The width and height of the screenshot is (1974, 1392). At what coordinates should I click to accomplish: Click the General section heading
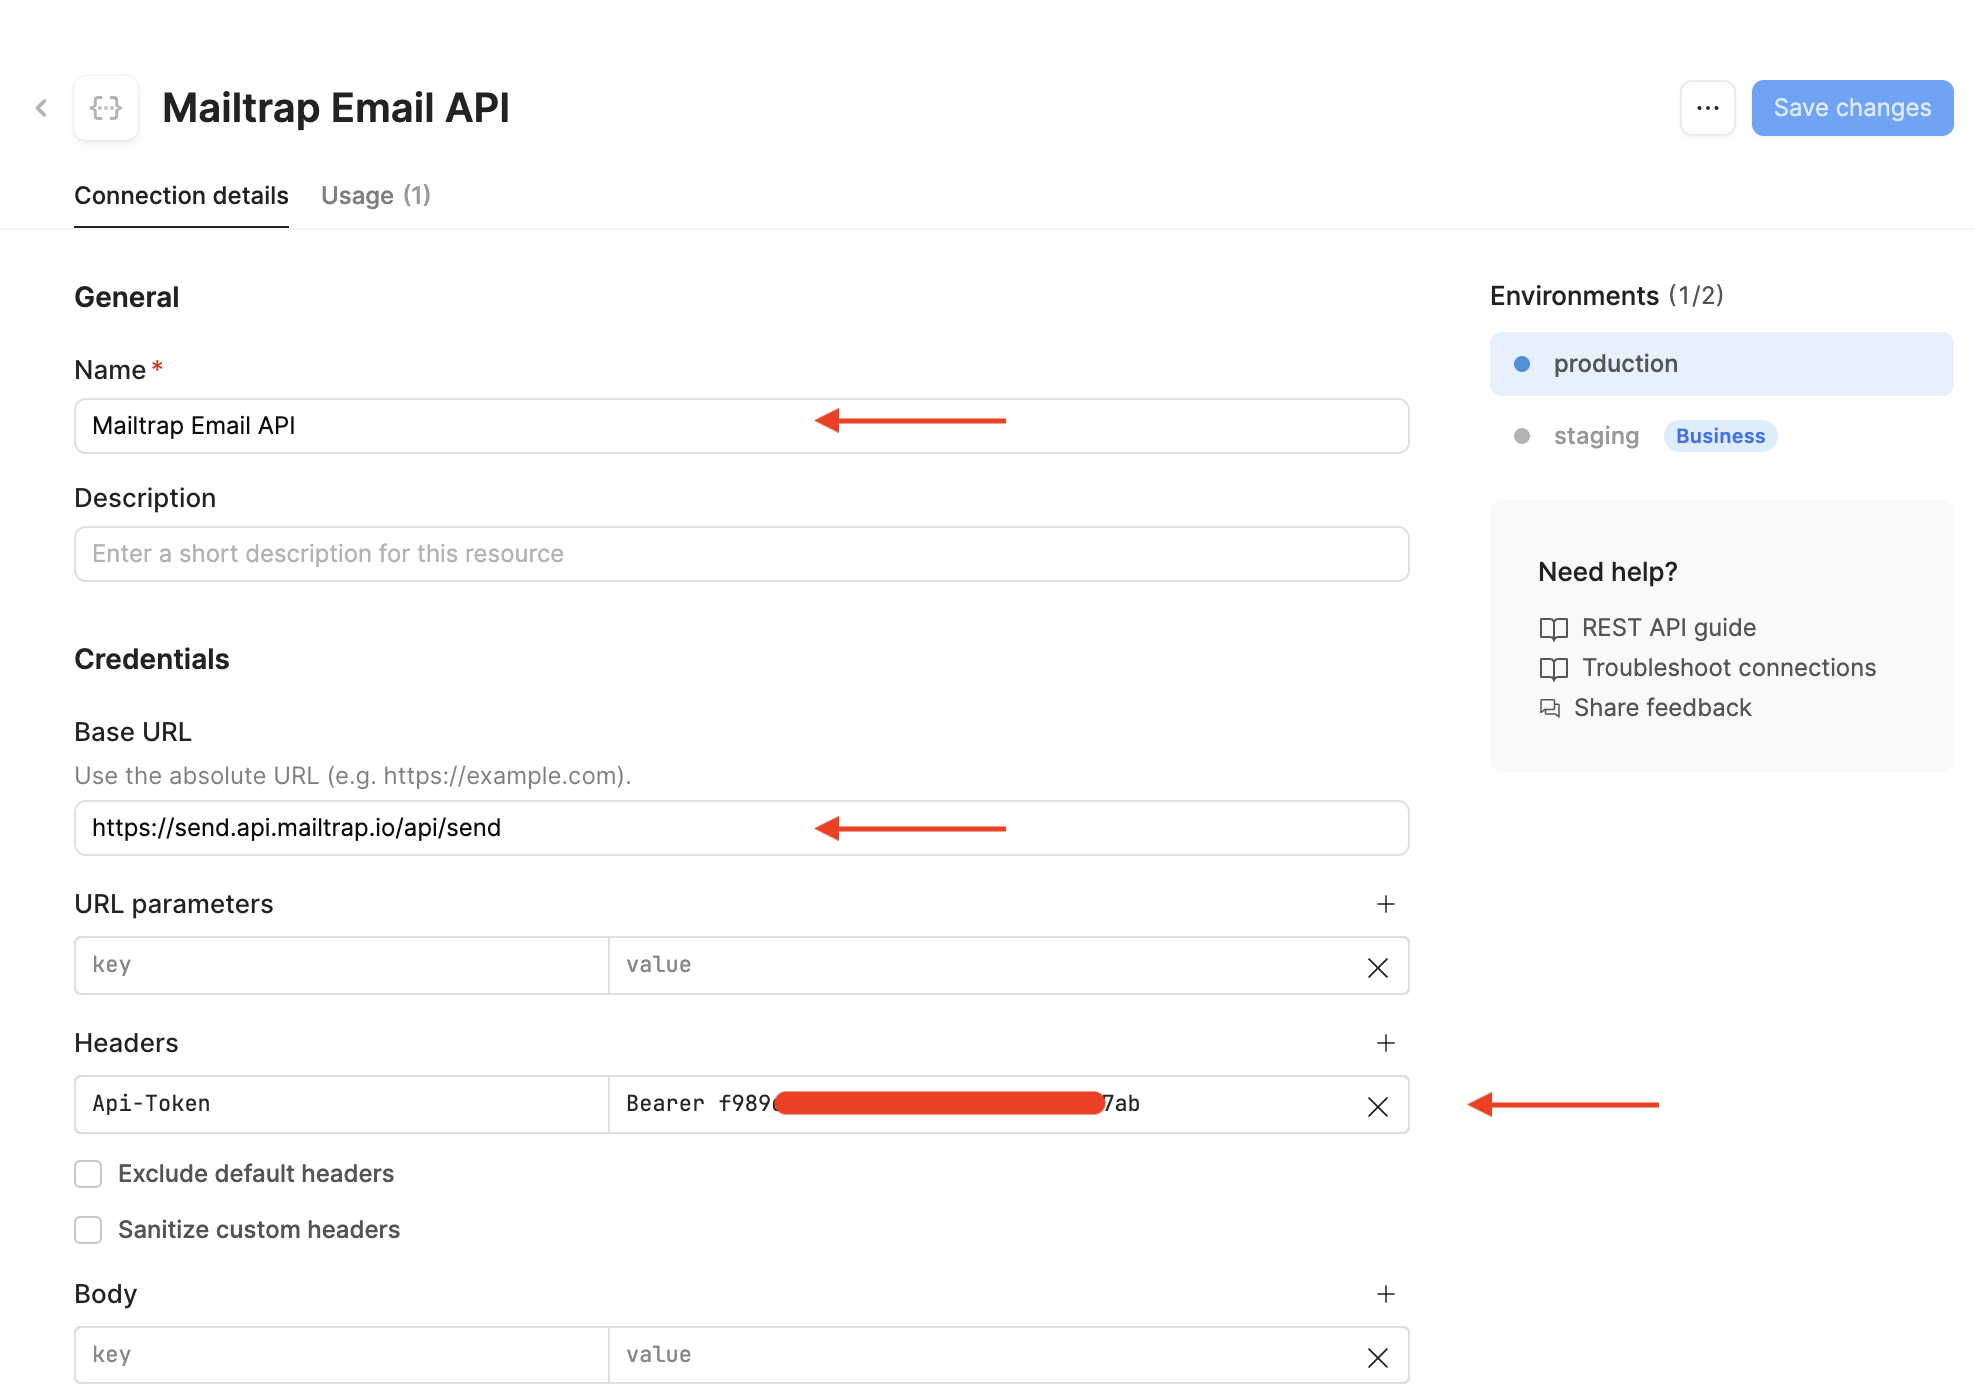click(127, 297)
